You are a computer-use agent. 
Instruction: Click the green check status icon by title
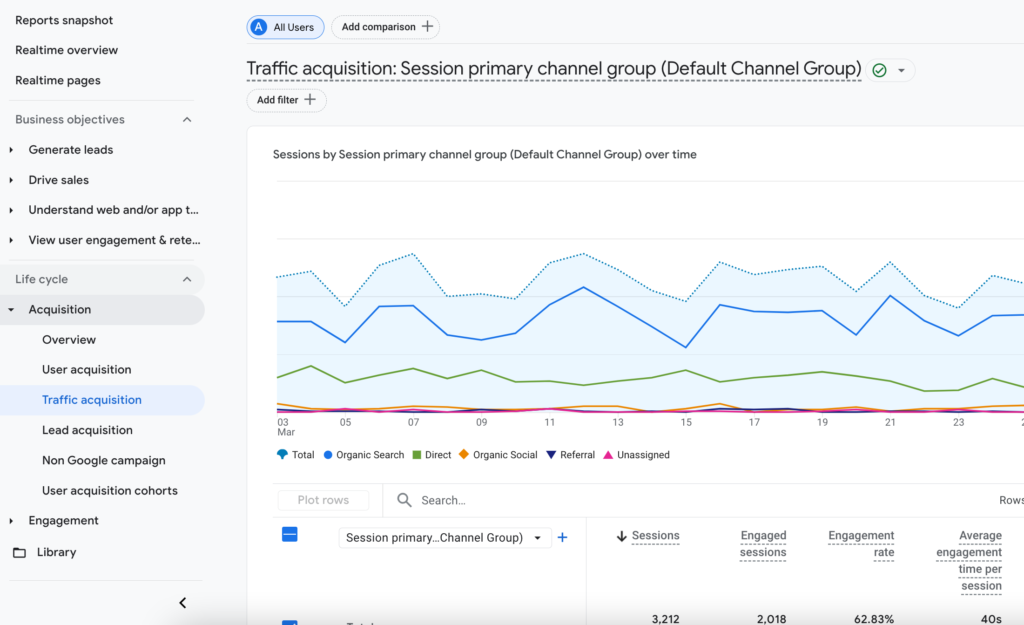tap(879, 70)
